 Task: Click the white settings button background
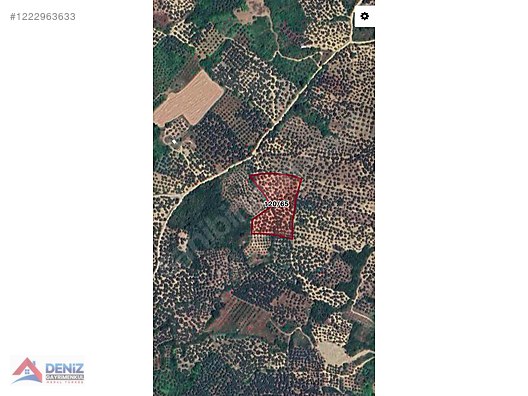365,16
